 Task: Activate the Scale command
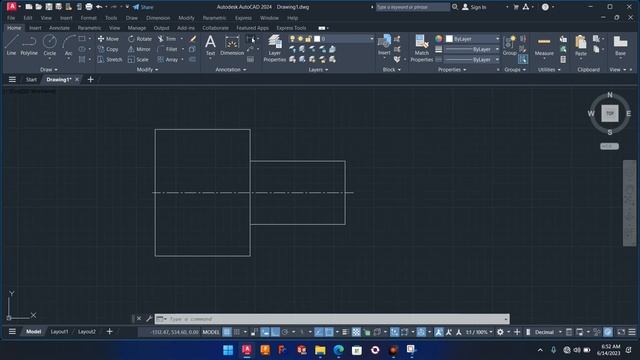pos(138,59)
